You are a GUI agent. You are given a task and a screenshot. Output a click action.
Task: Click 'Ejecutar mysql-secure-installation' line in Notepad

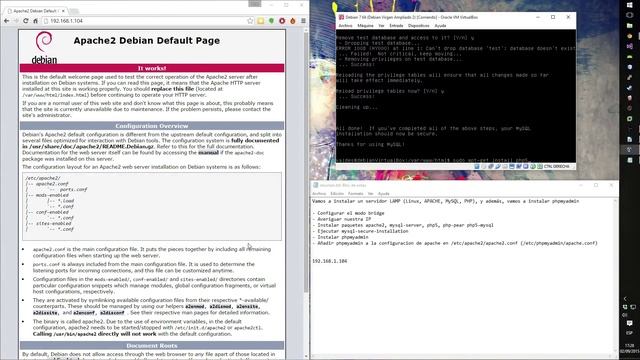click(360, 231)
